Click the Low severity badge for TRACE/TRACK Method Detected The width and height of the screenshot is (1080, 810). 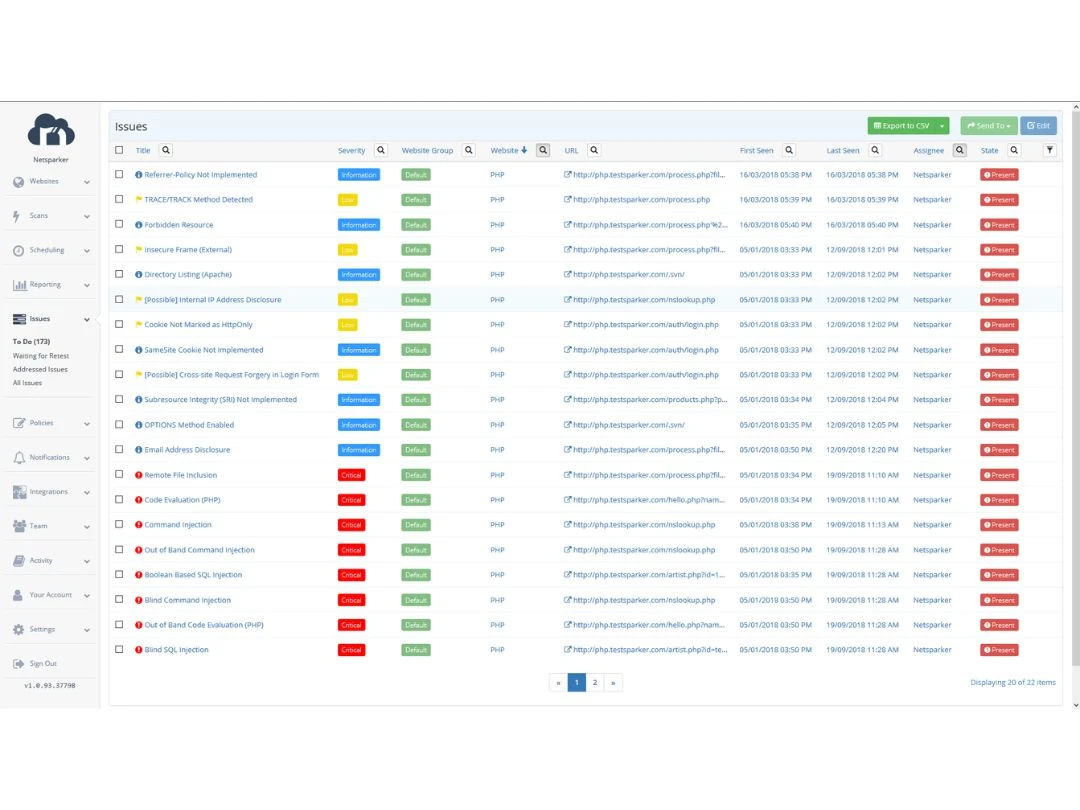[x=348, y=200]
